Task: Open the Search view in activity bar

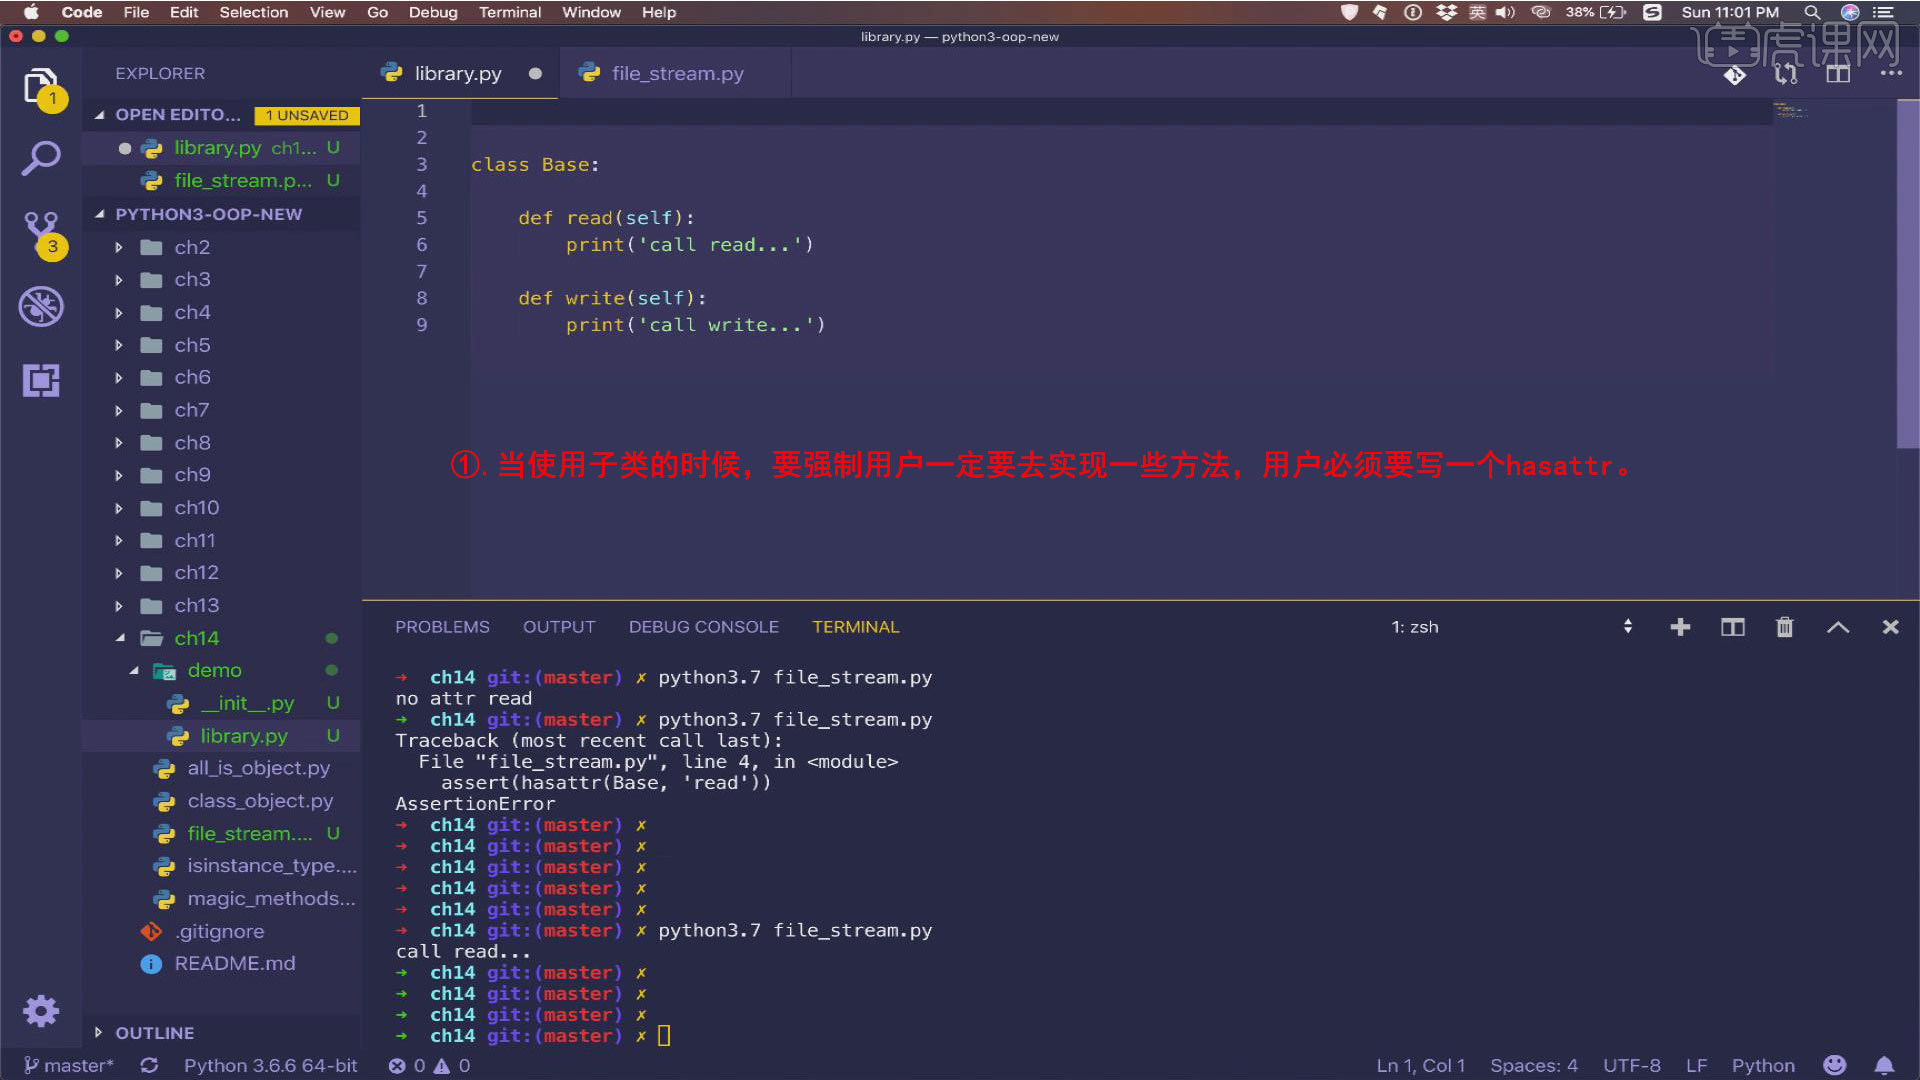Action: (41, 158)
